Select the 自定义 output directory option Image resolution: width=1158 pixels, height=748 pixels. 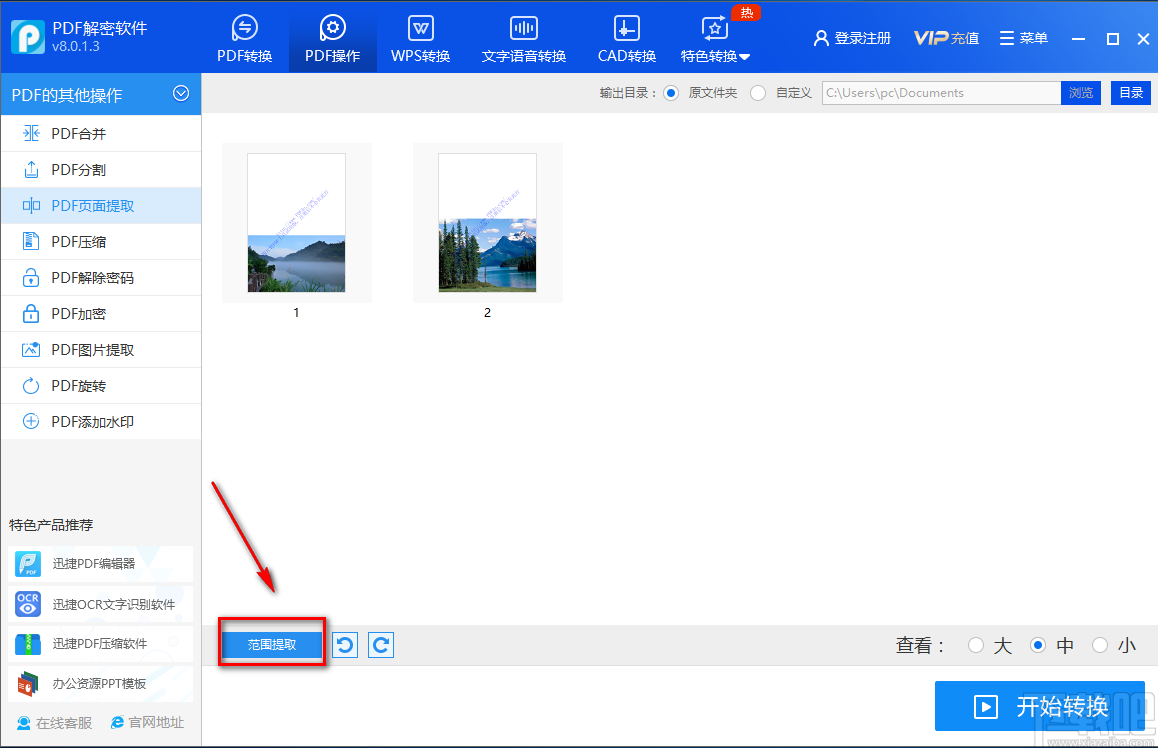coord(759,92)
